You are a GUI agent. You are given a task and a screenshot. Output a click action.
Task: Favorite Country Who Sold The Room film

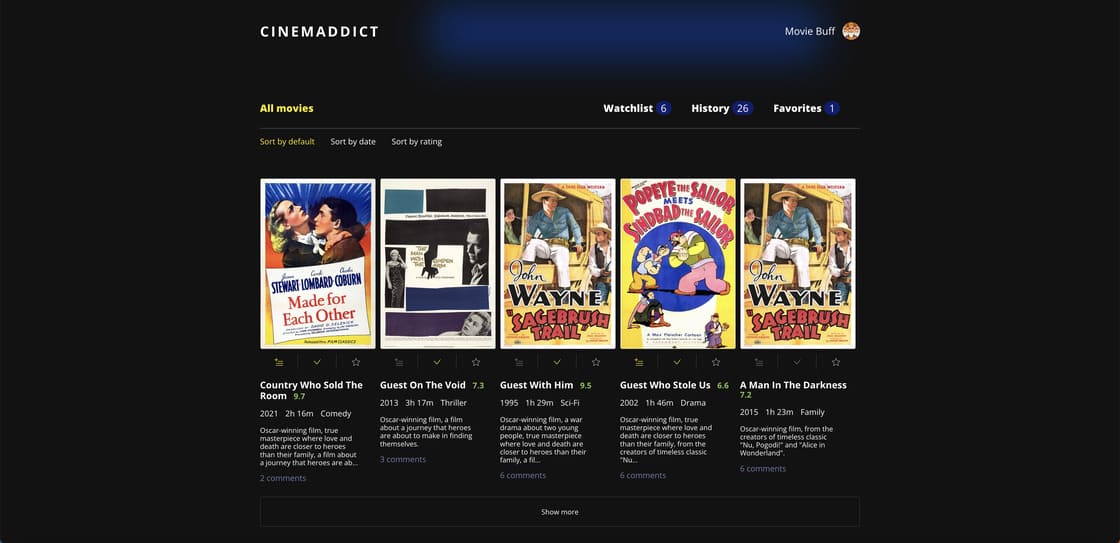(x=356, y=362)
